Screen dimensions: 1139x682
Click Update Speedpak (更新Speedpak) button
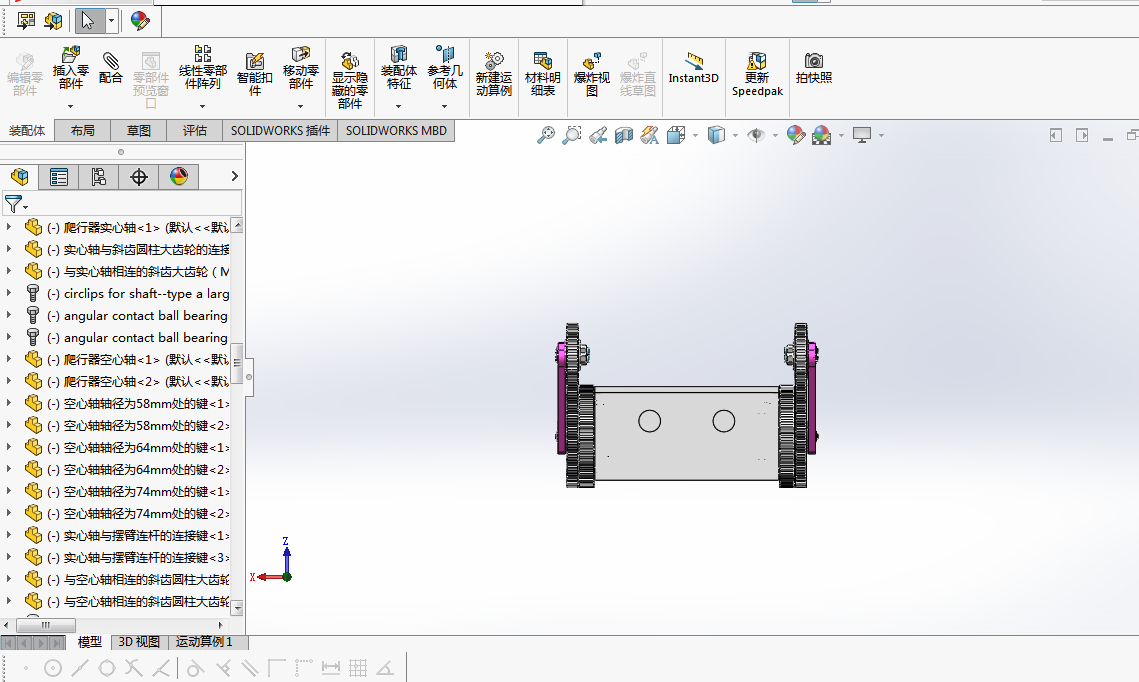[x=757, y=75]
